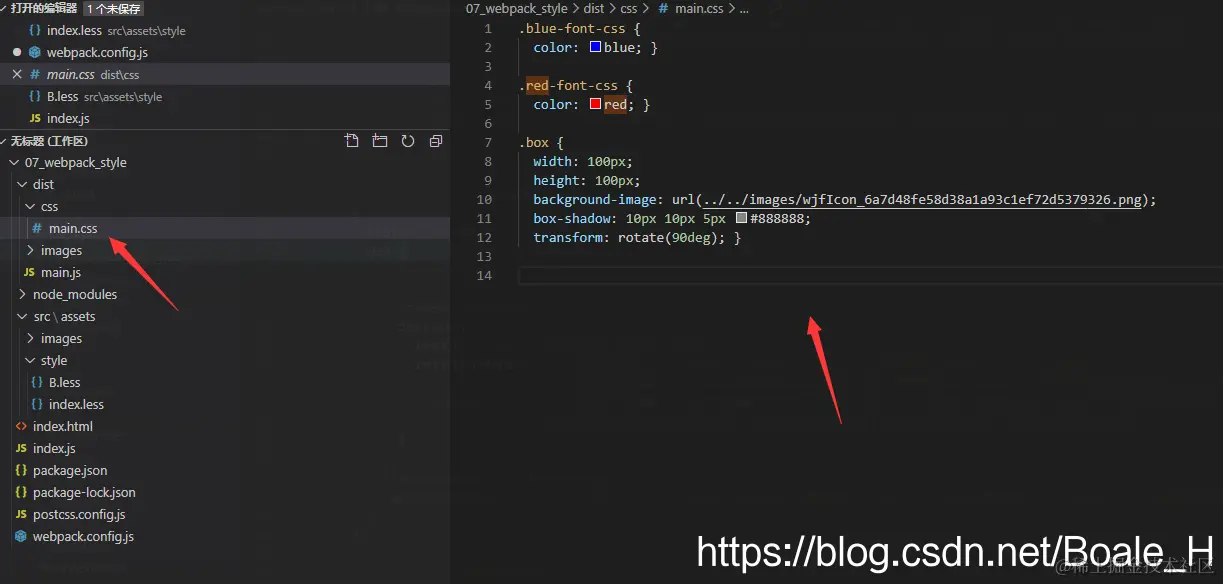This screenshot has width=1223, height=584.
Task: Expand the node_modules folder
Action: (22, 294)
